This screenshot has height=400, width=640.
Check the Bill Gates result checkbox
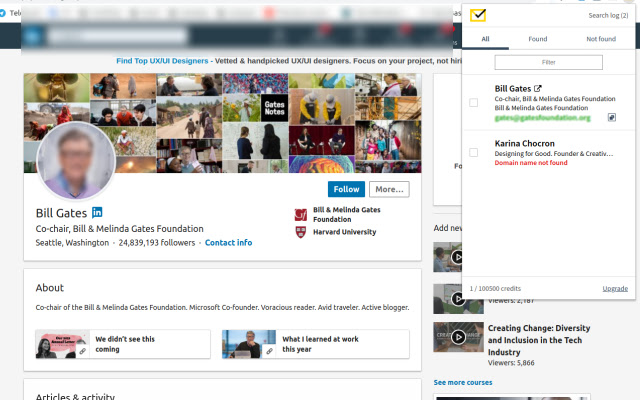(473, 102)
